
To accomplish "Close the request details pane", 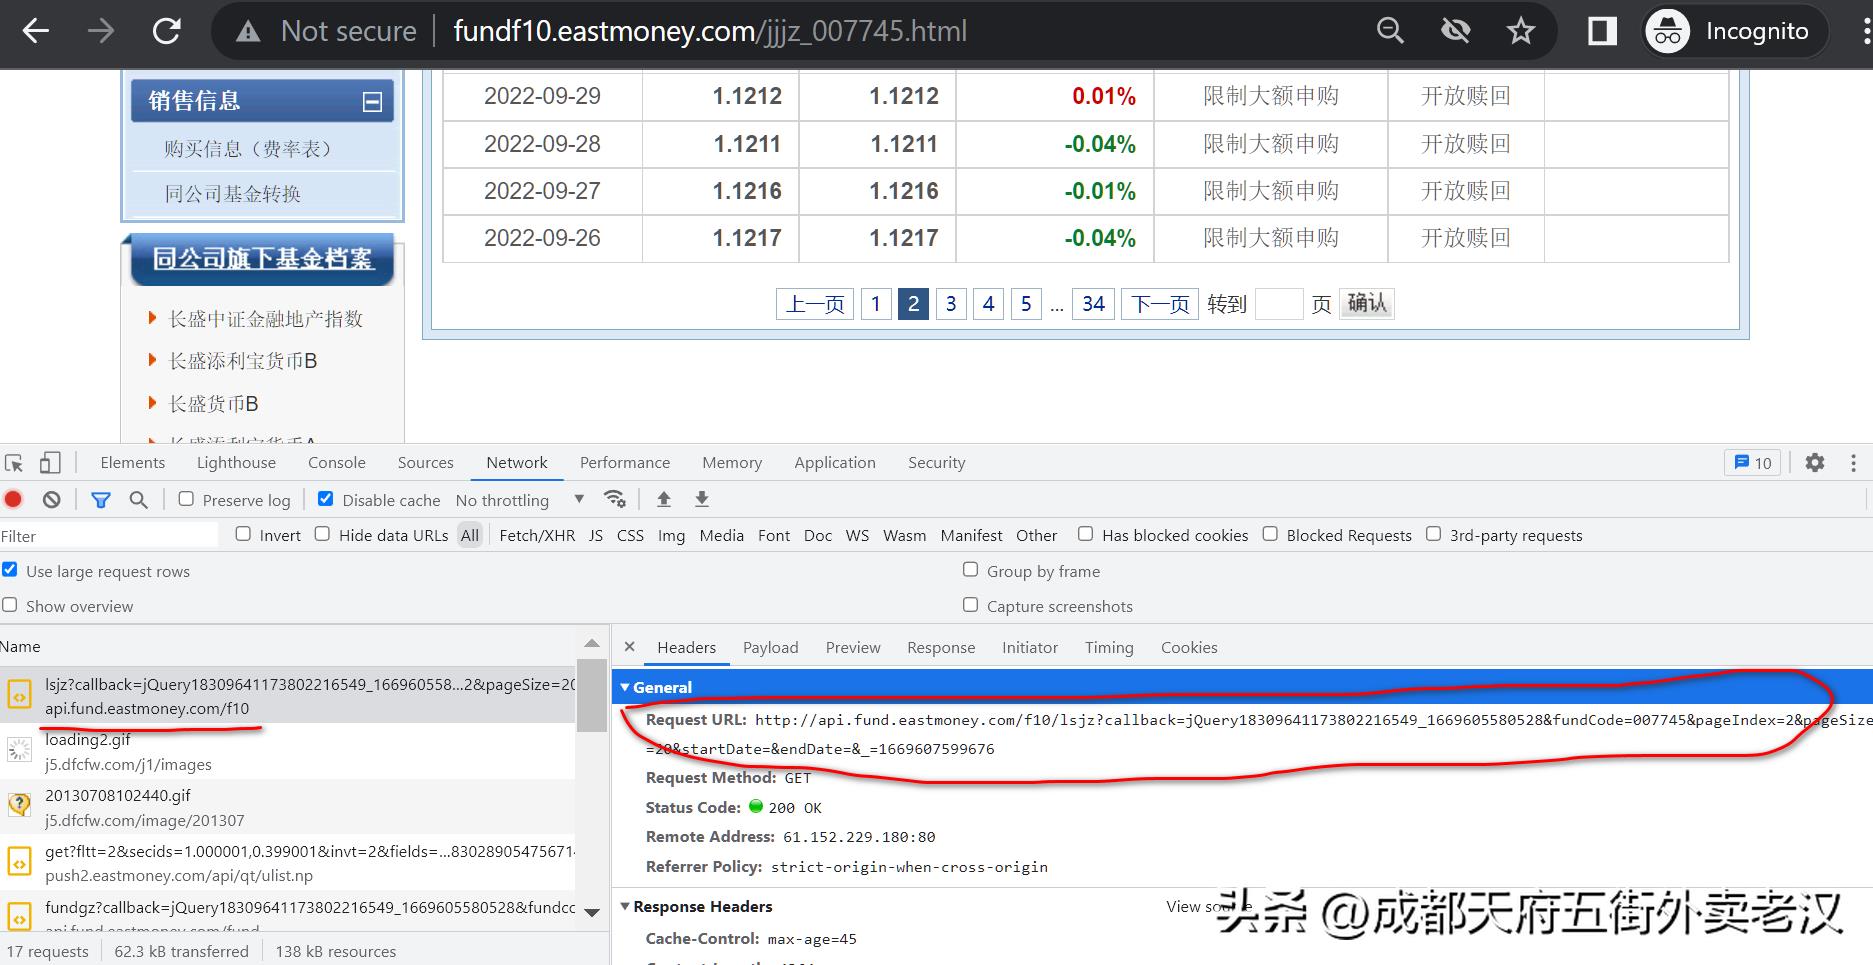I will click(630, 647).
